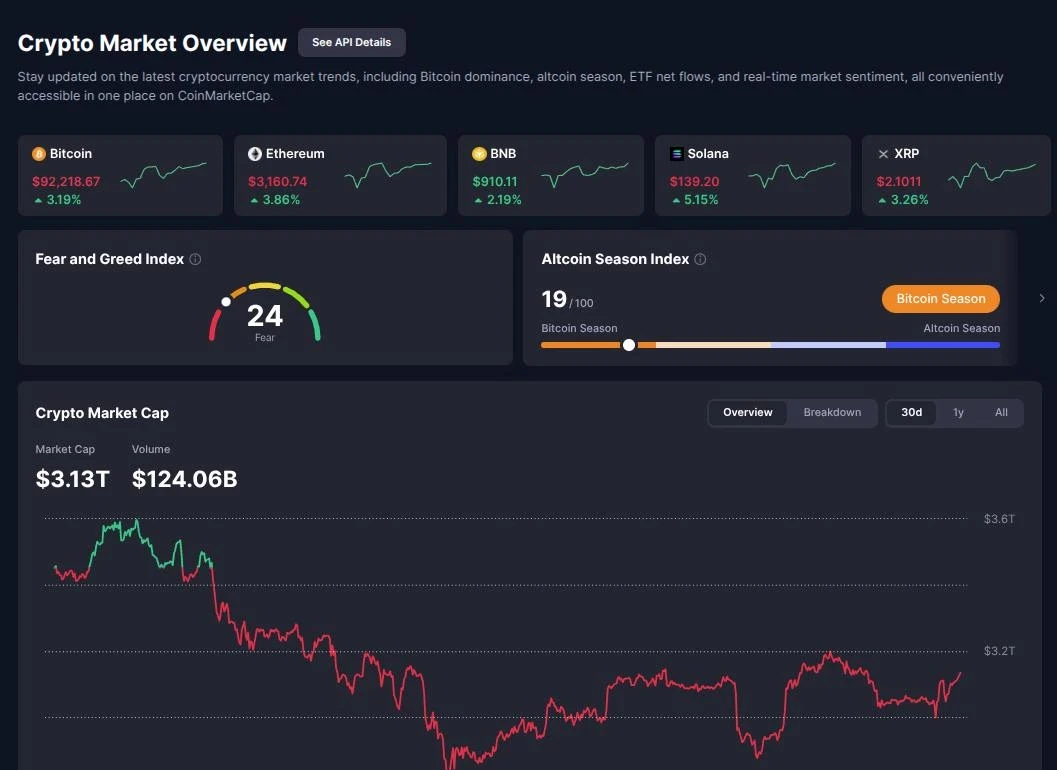Click the $3.6T axis label
Image resolution: width=1057 pixels, height=770 pixels.
999,519
